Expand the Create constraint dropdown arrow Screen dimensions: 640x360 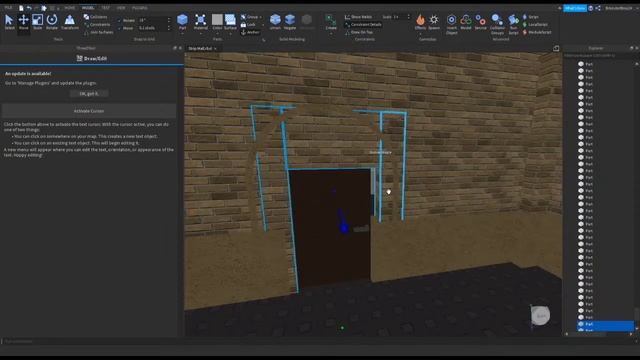[x=331, y=33]
